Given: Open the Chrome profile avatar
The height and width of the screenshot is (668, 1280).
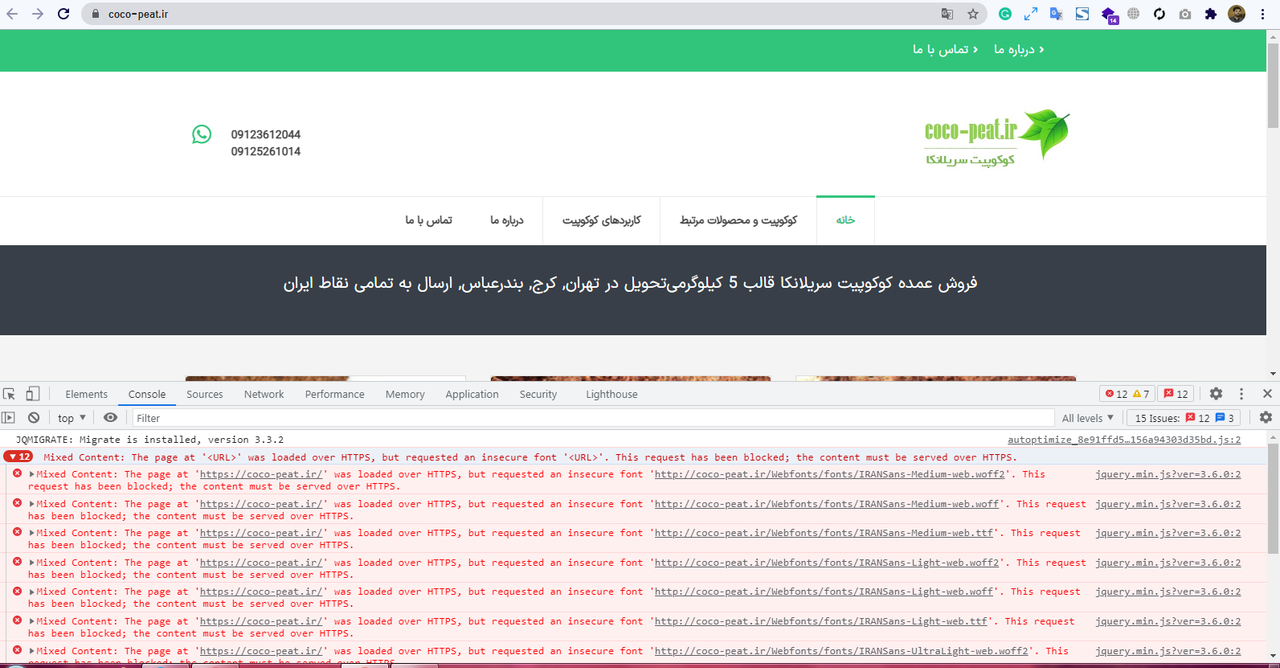Looking at the screenshot, I should click(1237, 14).
